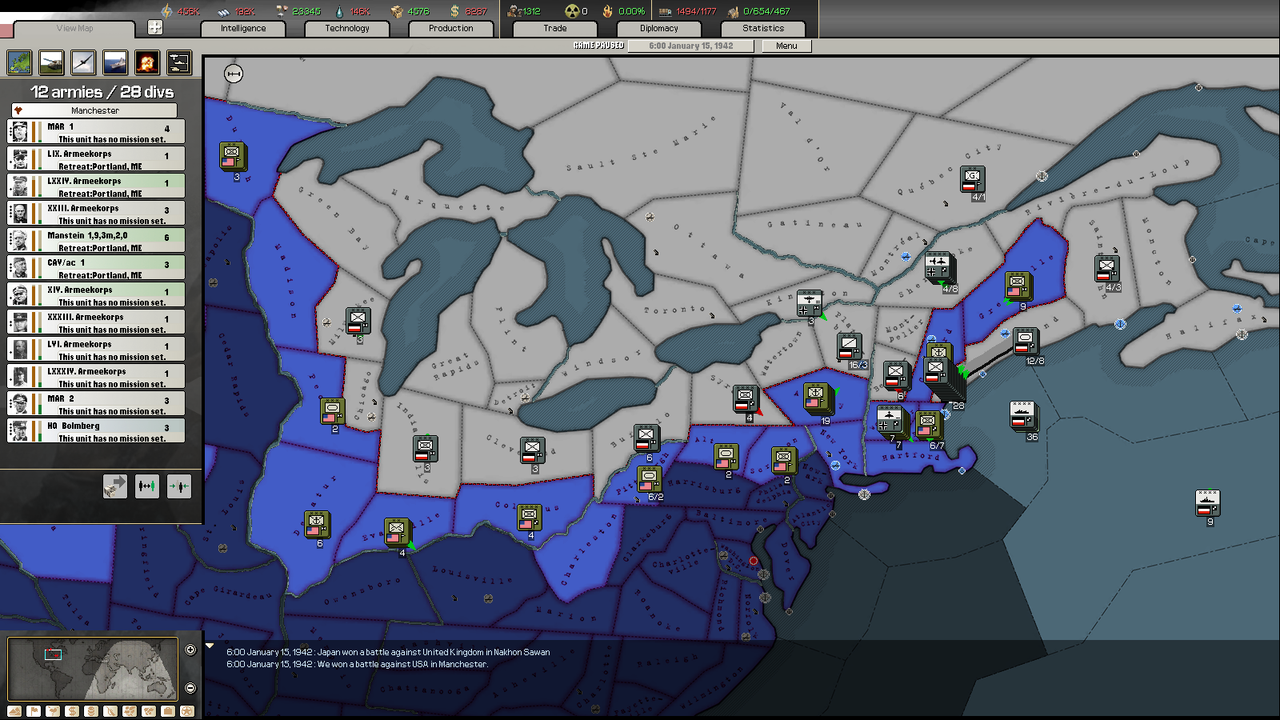Click the reorganize units button
Image resolution: width=1280 pixels, height=720 pixels.
[x=147, y=486]
